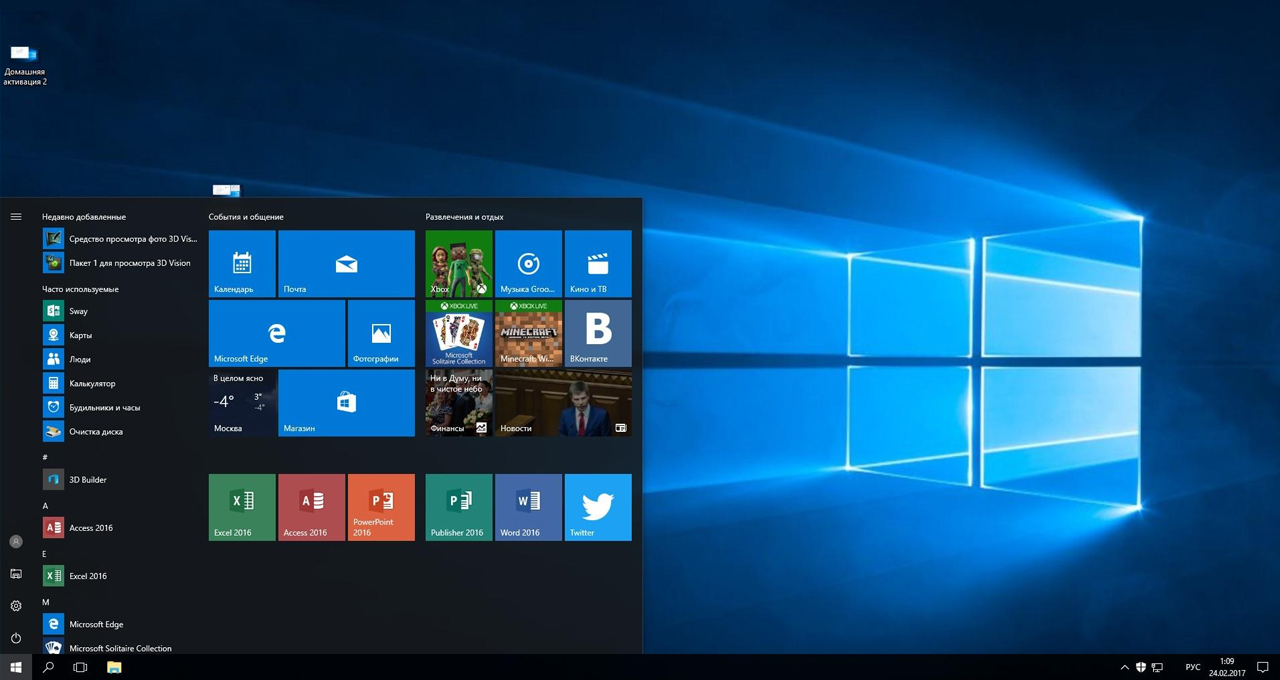The width and height of the screenshot is (1280, 680).
Task: Open the Groove Music tile
Action: (528, 264)
